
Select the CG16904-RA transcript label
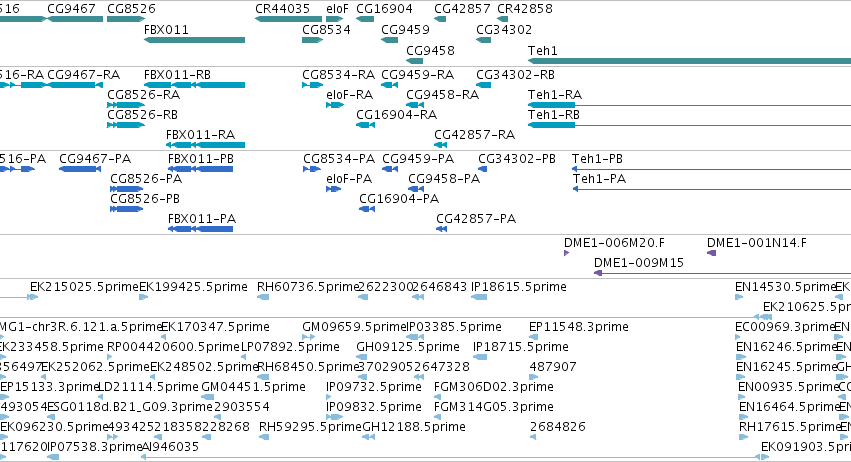coord(396,115)
